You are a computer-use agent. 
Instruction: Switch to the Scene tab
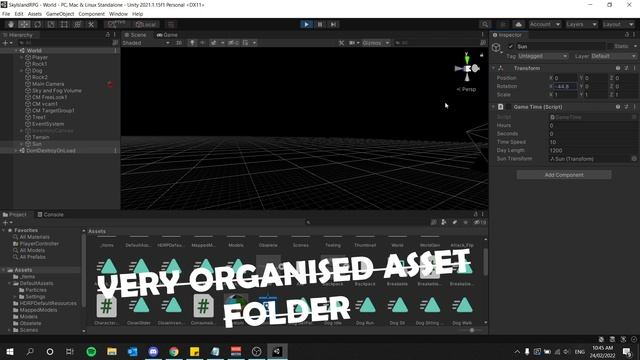(x=136, y=35)
